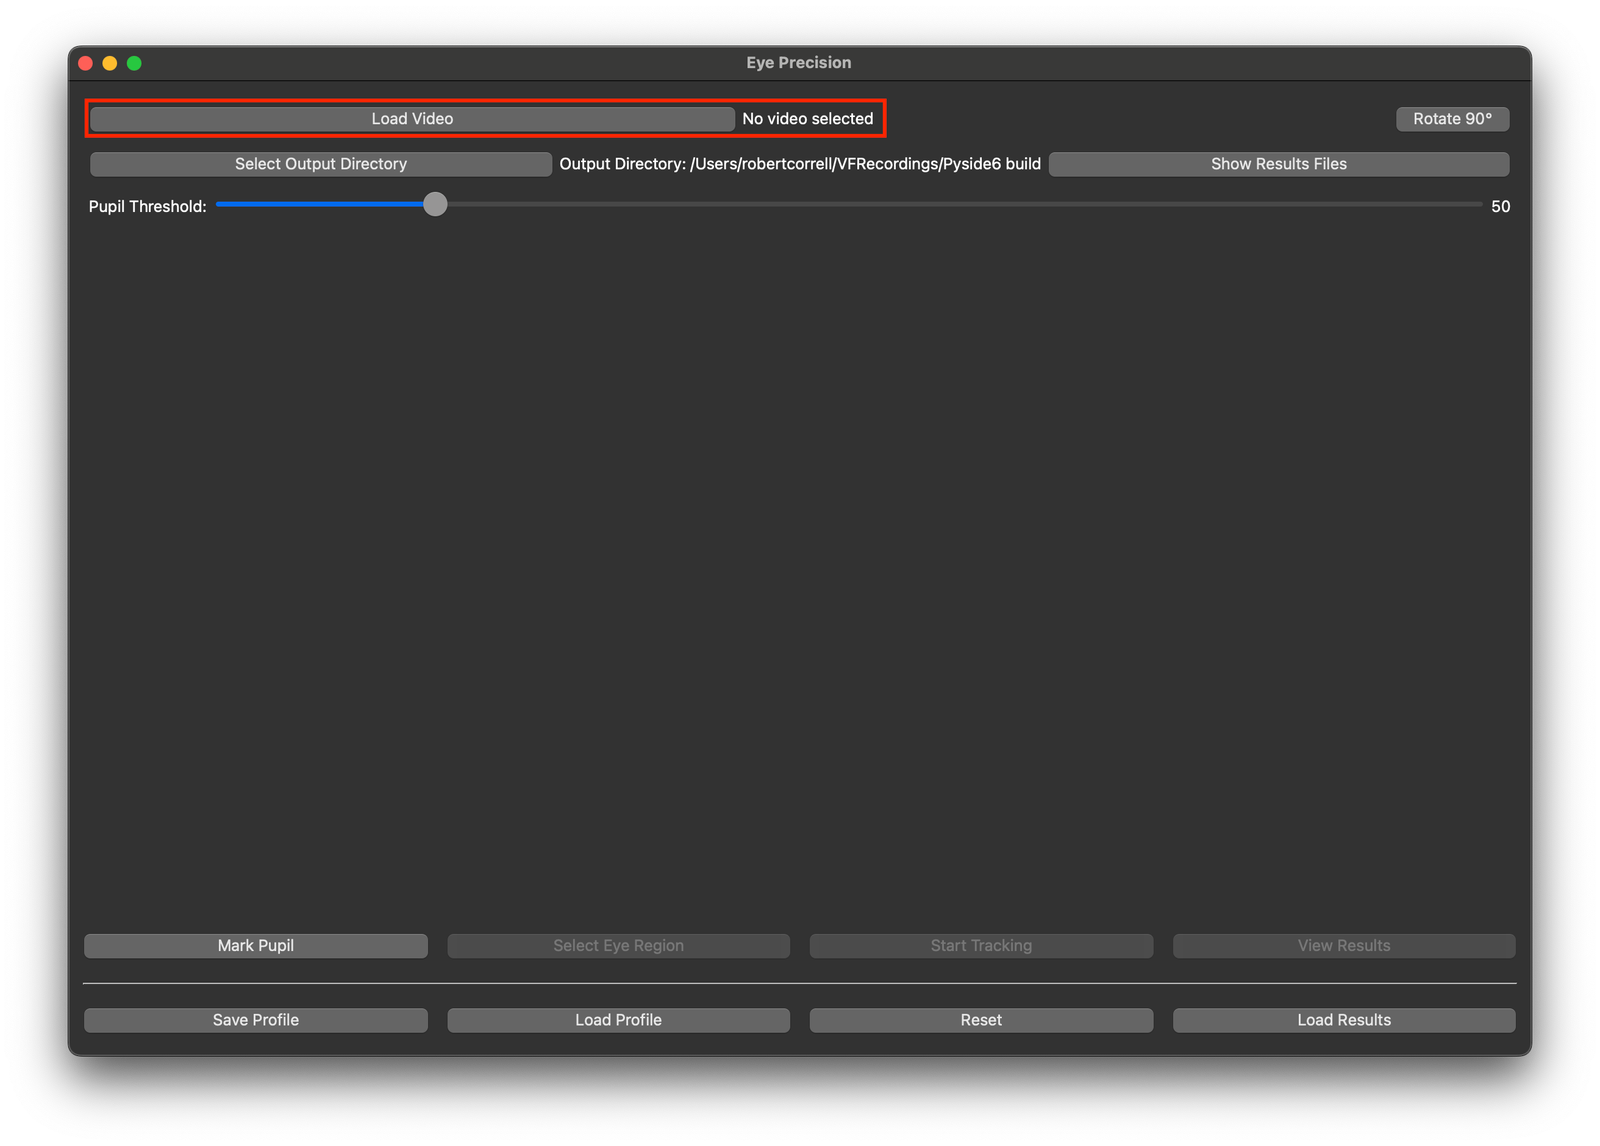Viewport: 1600px width, 1146px height.
Task: Click the Eye Precision title bar text
Action: click(x=799, y=63)
